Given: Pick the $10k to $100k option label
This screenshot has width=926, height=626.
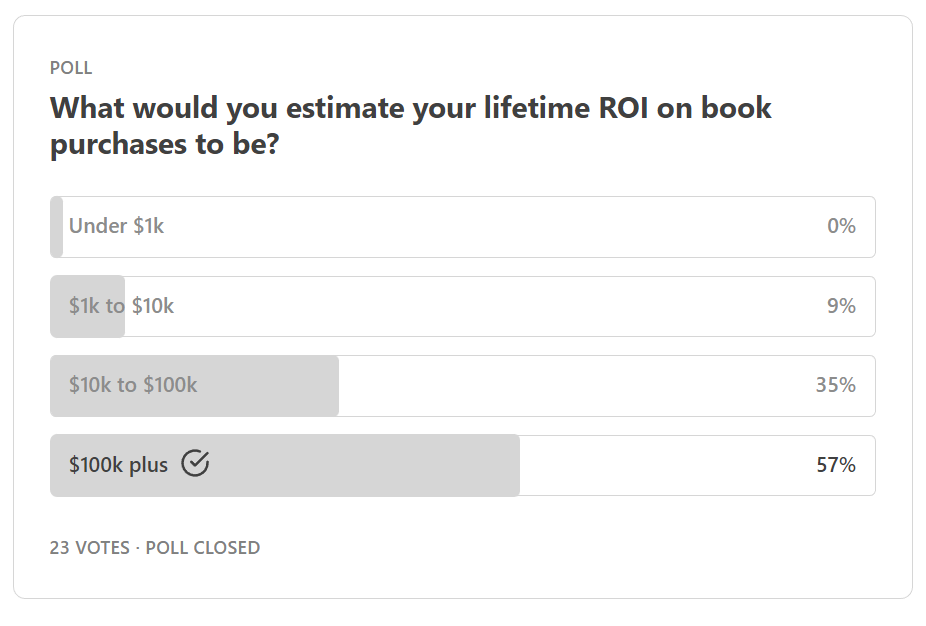Looking at the screenshot, I should 133,385.
